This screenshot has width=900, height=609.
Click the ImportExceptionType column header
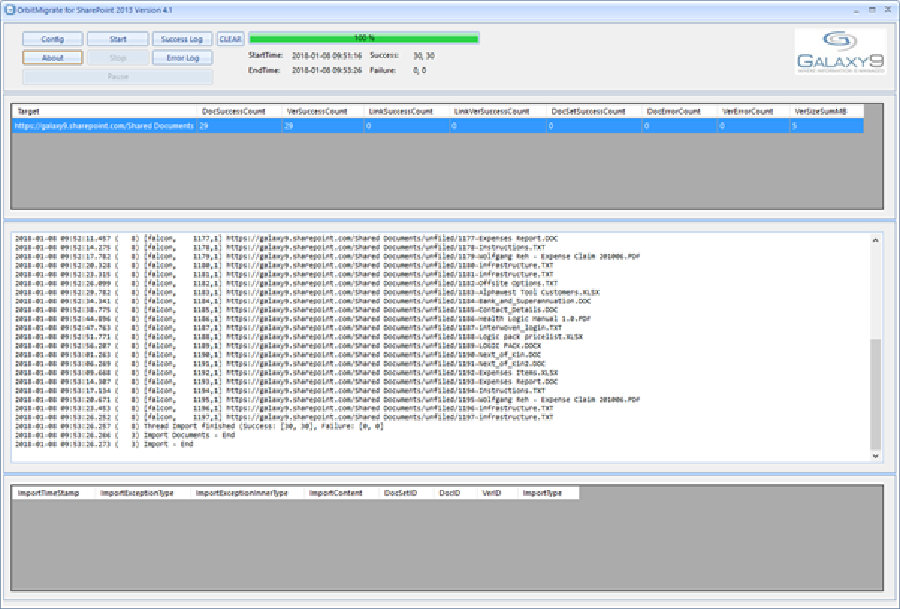point(142,493)
